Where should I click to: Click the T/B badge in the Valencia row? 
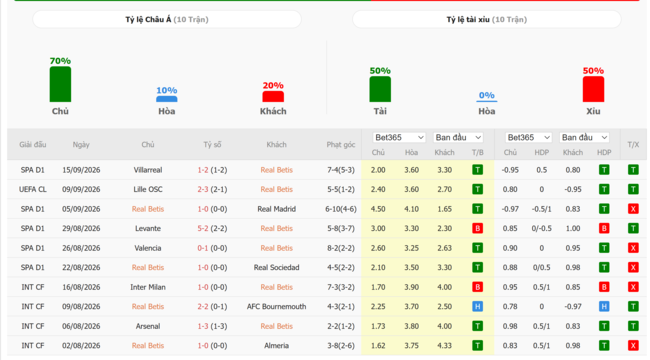(477, 248)
